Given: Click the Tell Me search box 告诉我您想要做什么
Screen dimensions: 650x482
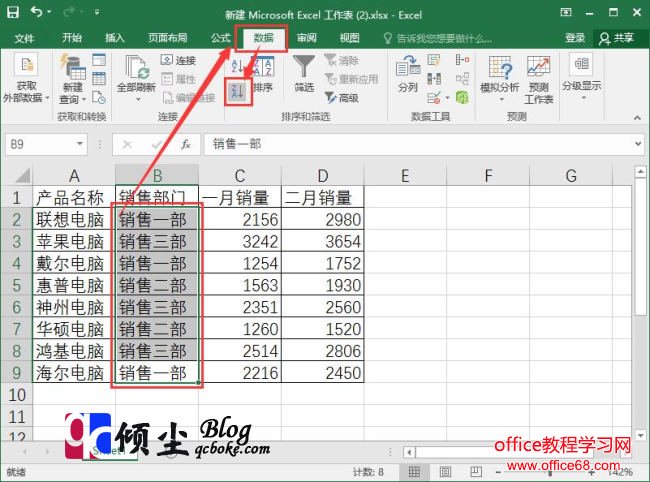Looking at the screenshot, I should (x=438, y=39).
